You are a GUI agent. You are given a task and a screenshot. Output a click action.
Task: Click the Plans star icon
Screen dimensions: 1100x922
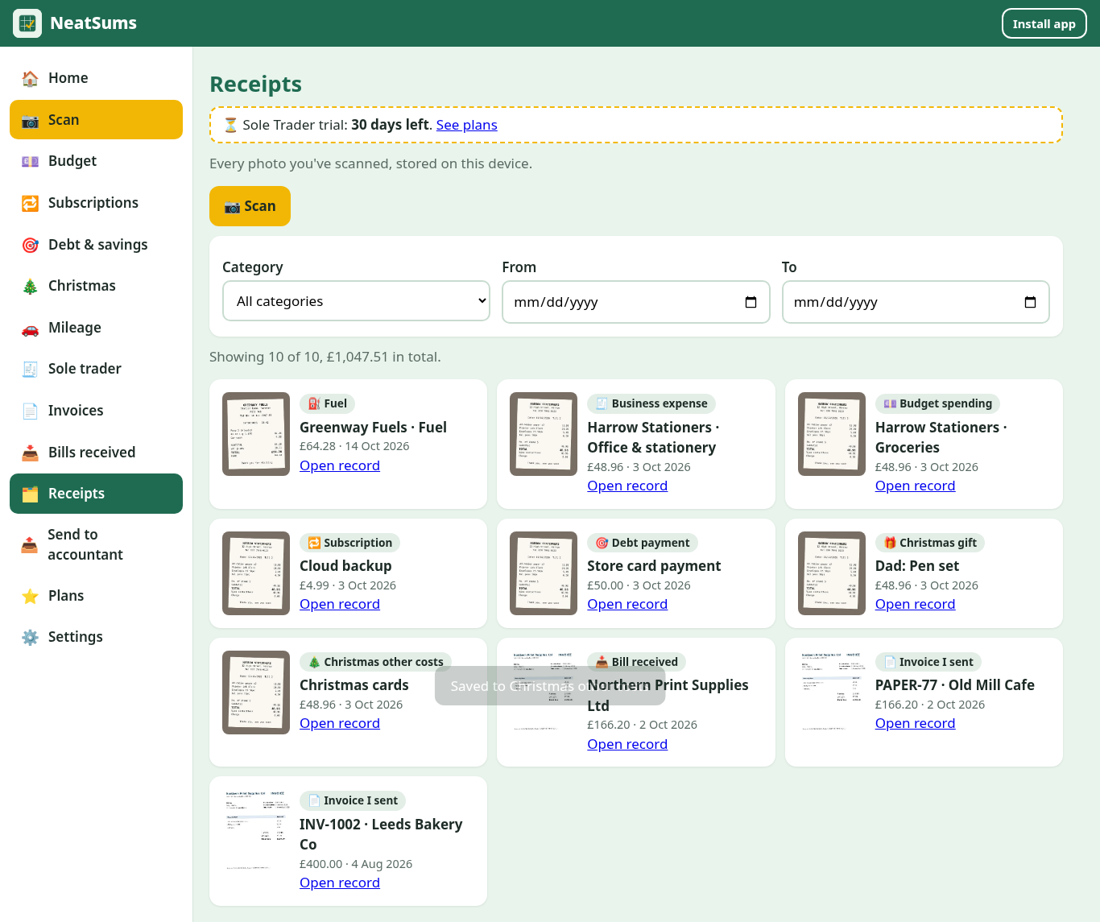coord(30,596)
